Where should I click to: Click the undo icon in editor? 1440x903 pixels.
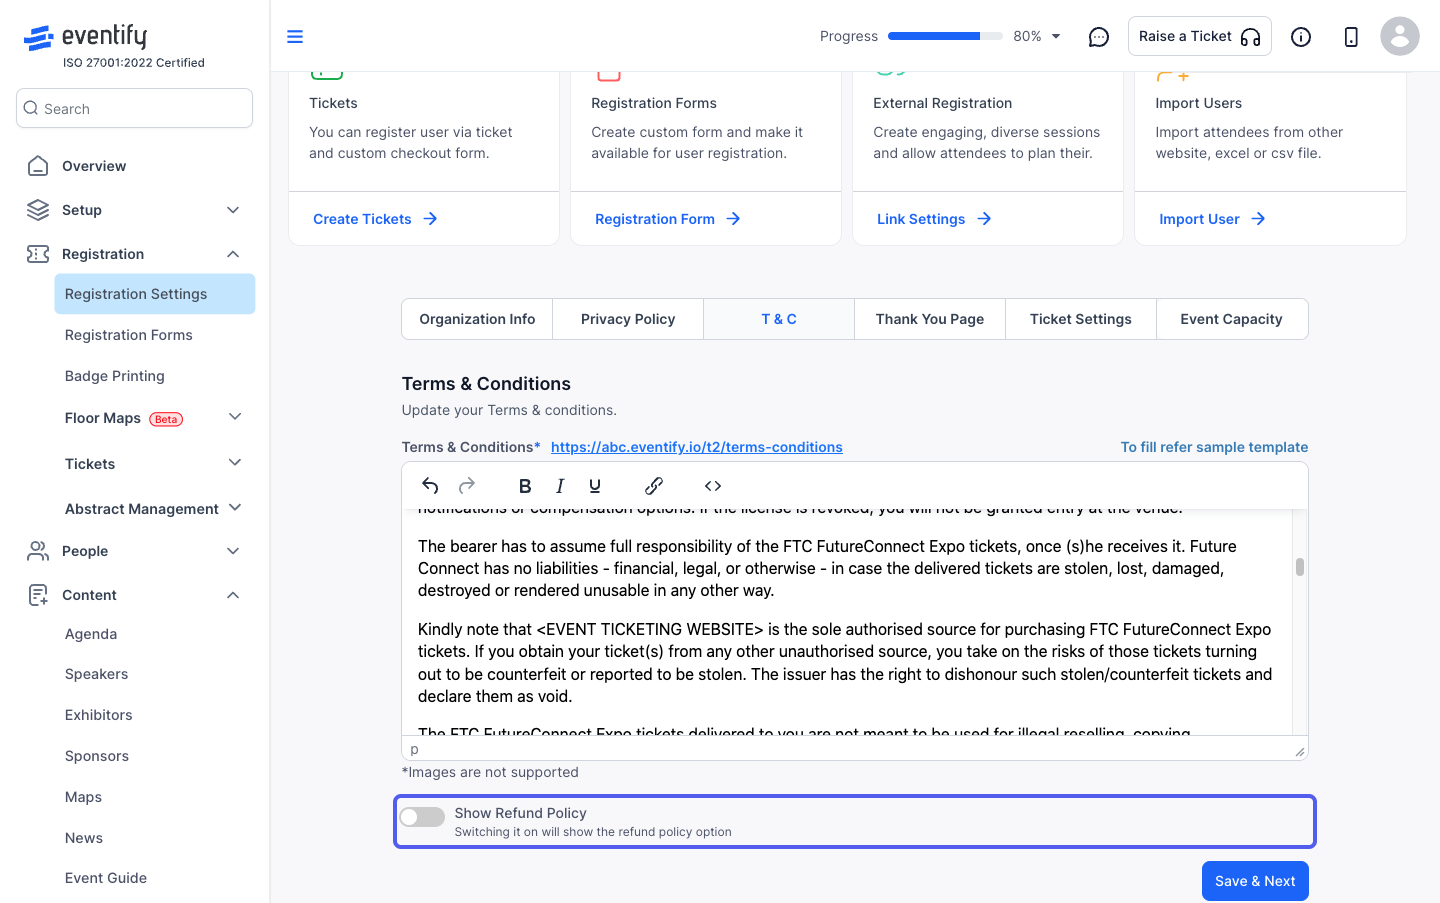430,486
